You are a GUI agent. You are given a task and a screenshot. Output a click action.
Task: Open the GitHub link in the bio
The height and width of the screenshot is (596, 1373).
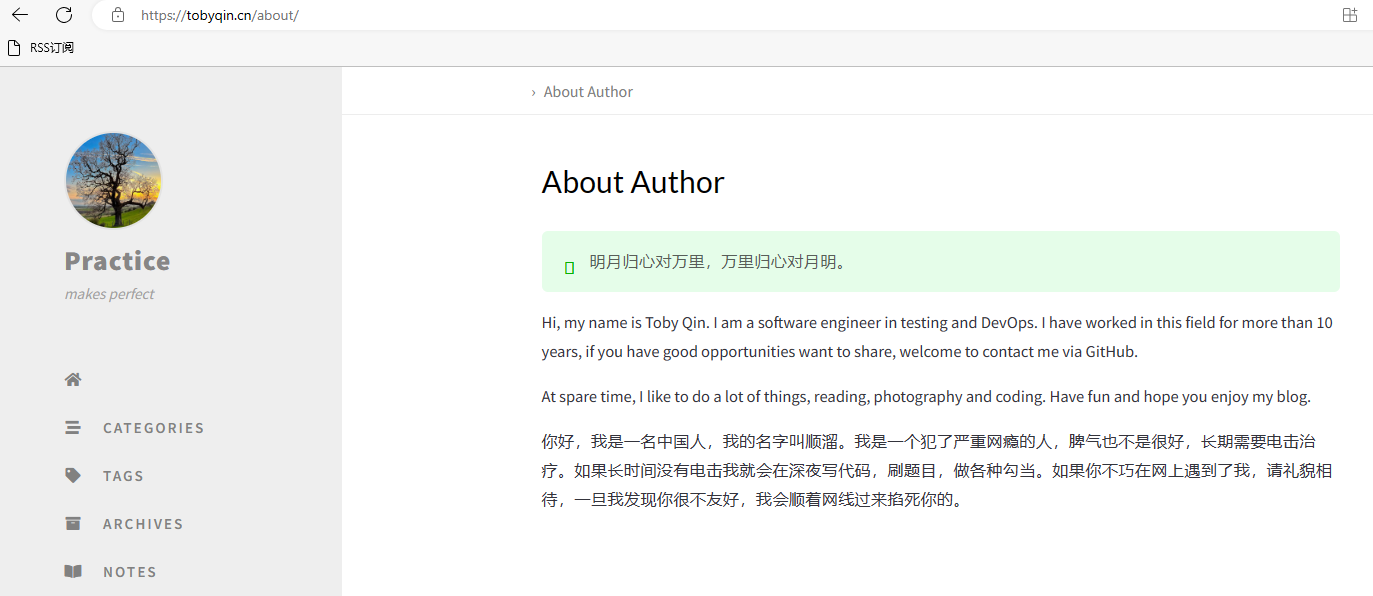pos(1110,351)
